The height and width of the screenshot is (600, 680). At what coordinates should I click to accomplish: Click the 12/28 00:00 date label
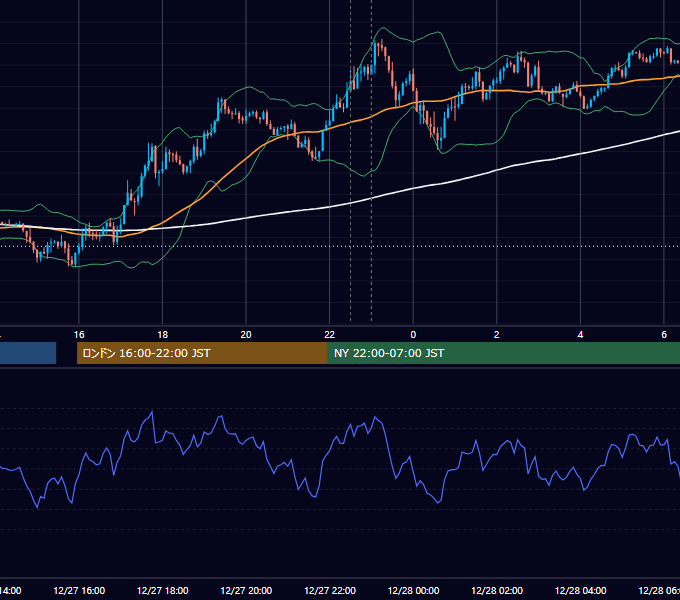[x=413, y=590]
